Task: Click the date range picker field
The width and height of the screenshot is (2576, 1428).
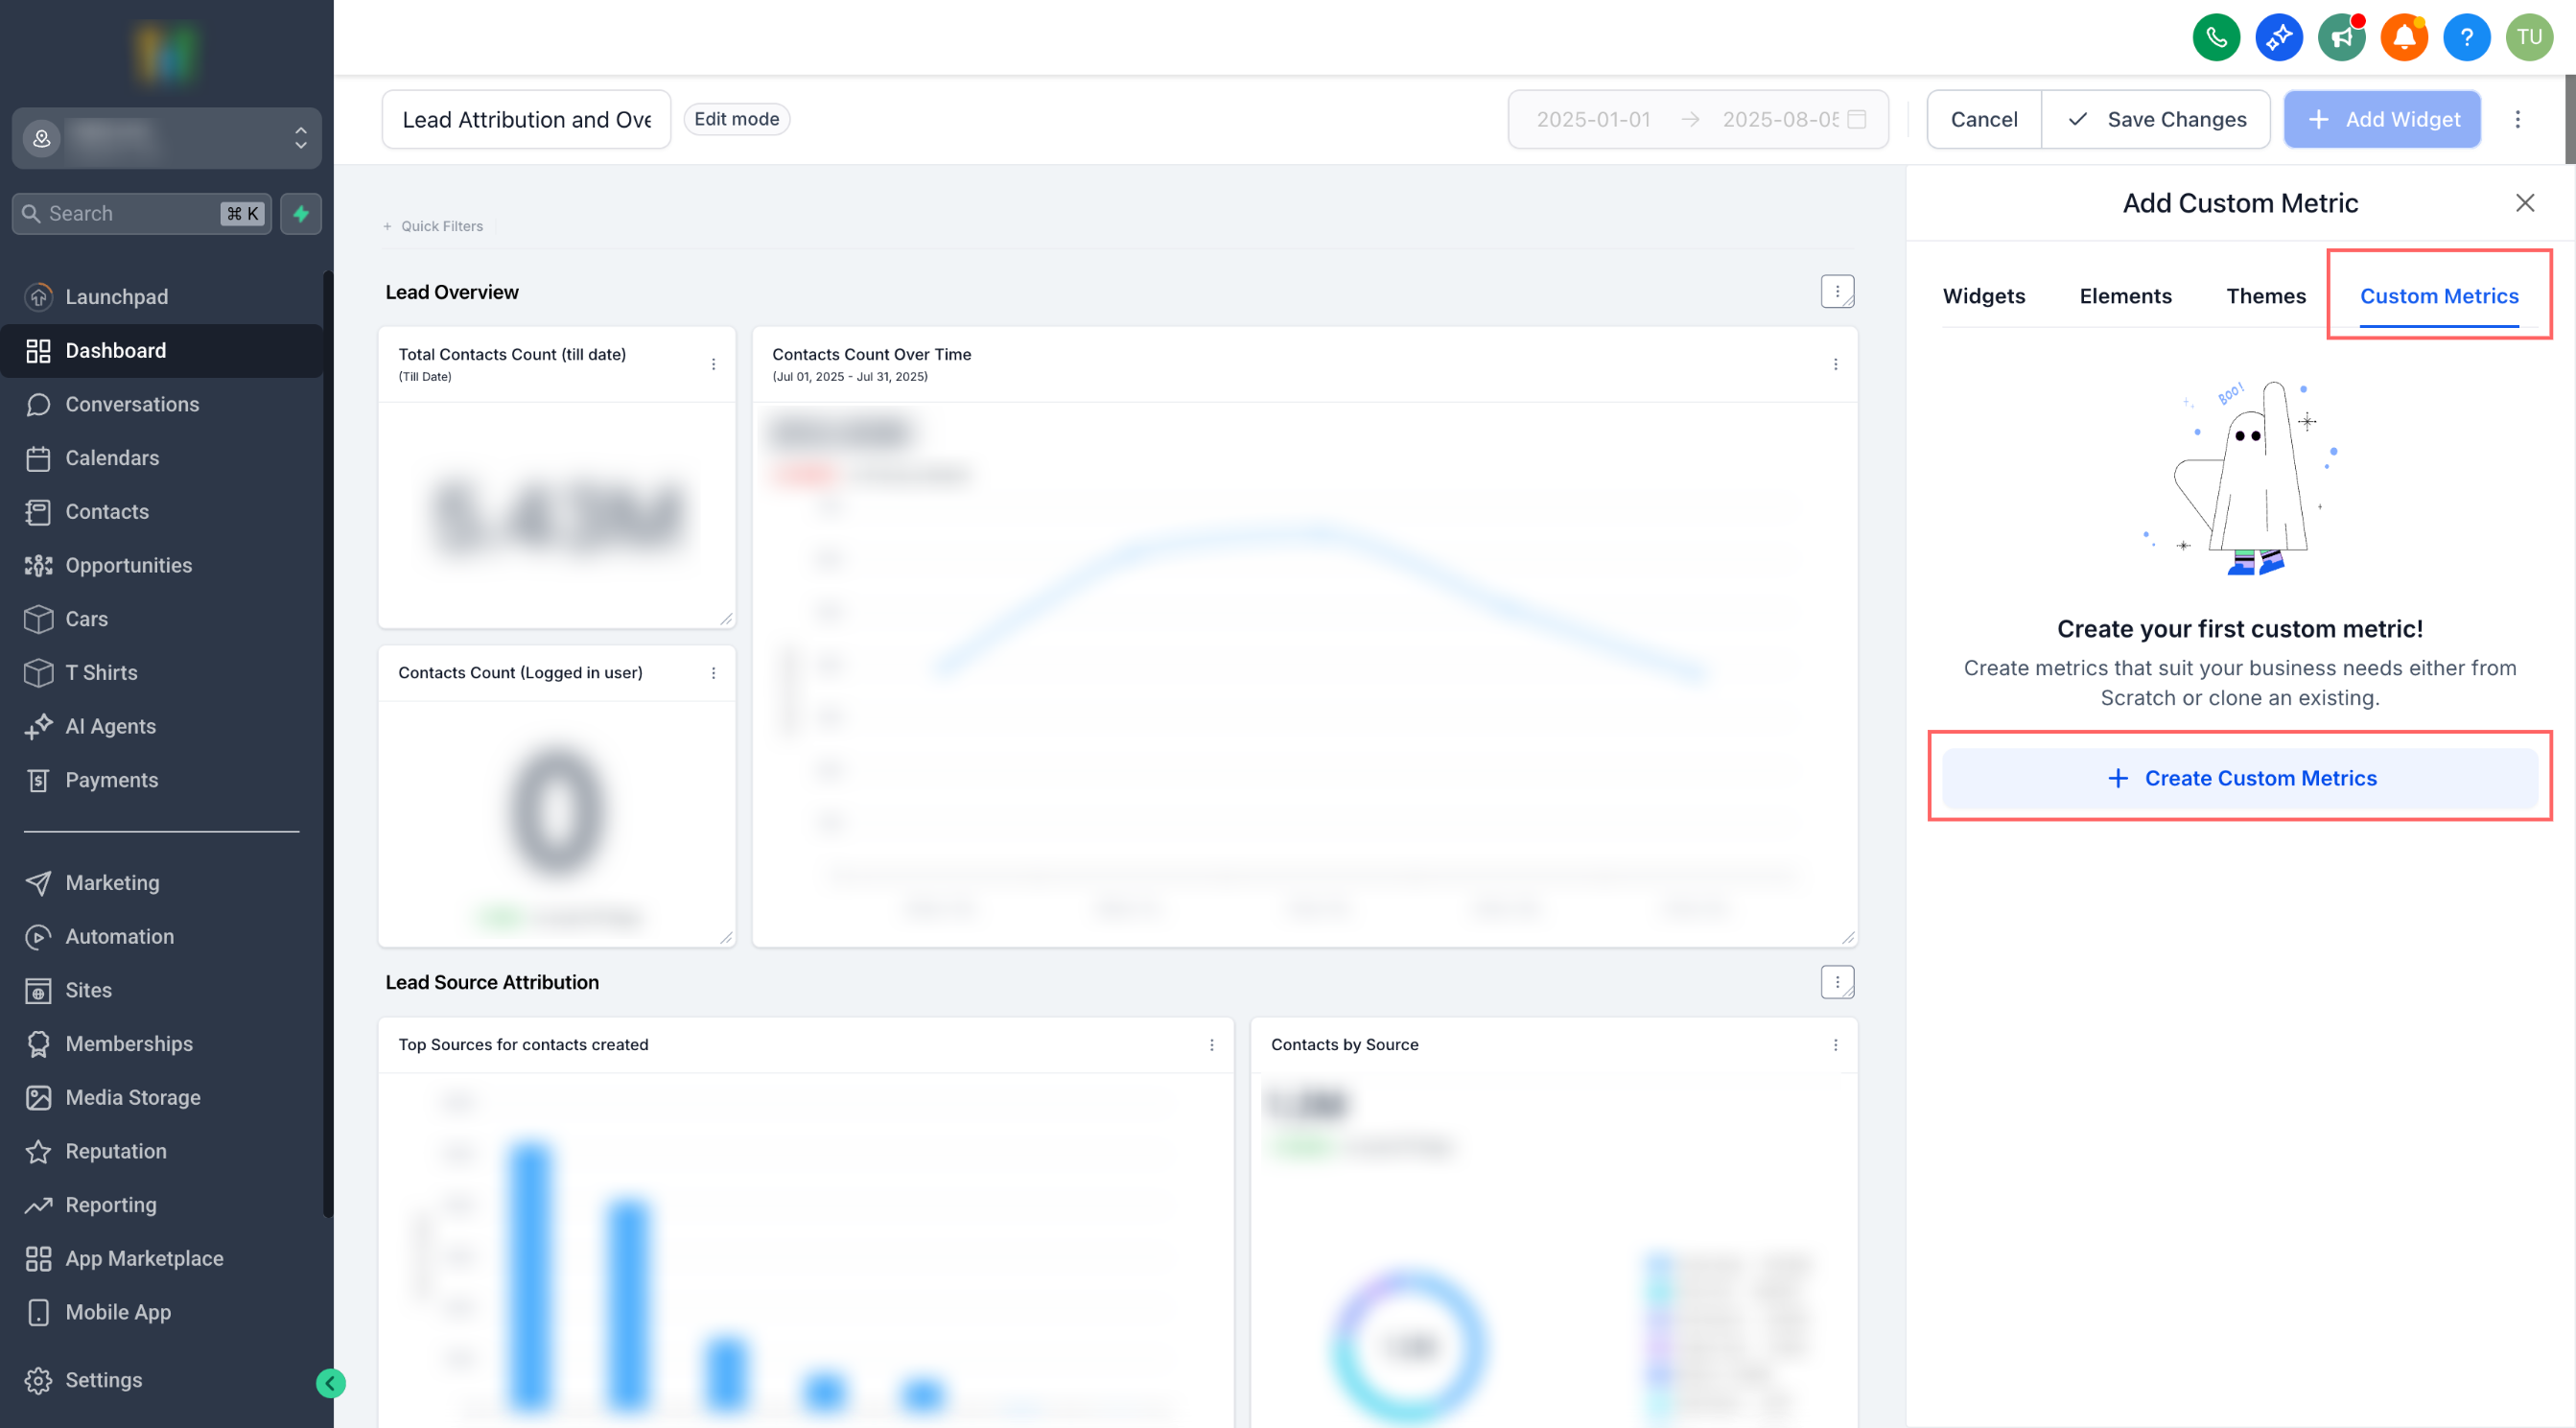Action: coord(1697,119)
